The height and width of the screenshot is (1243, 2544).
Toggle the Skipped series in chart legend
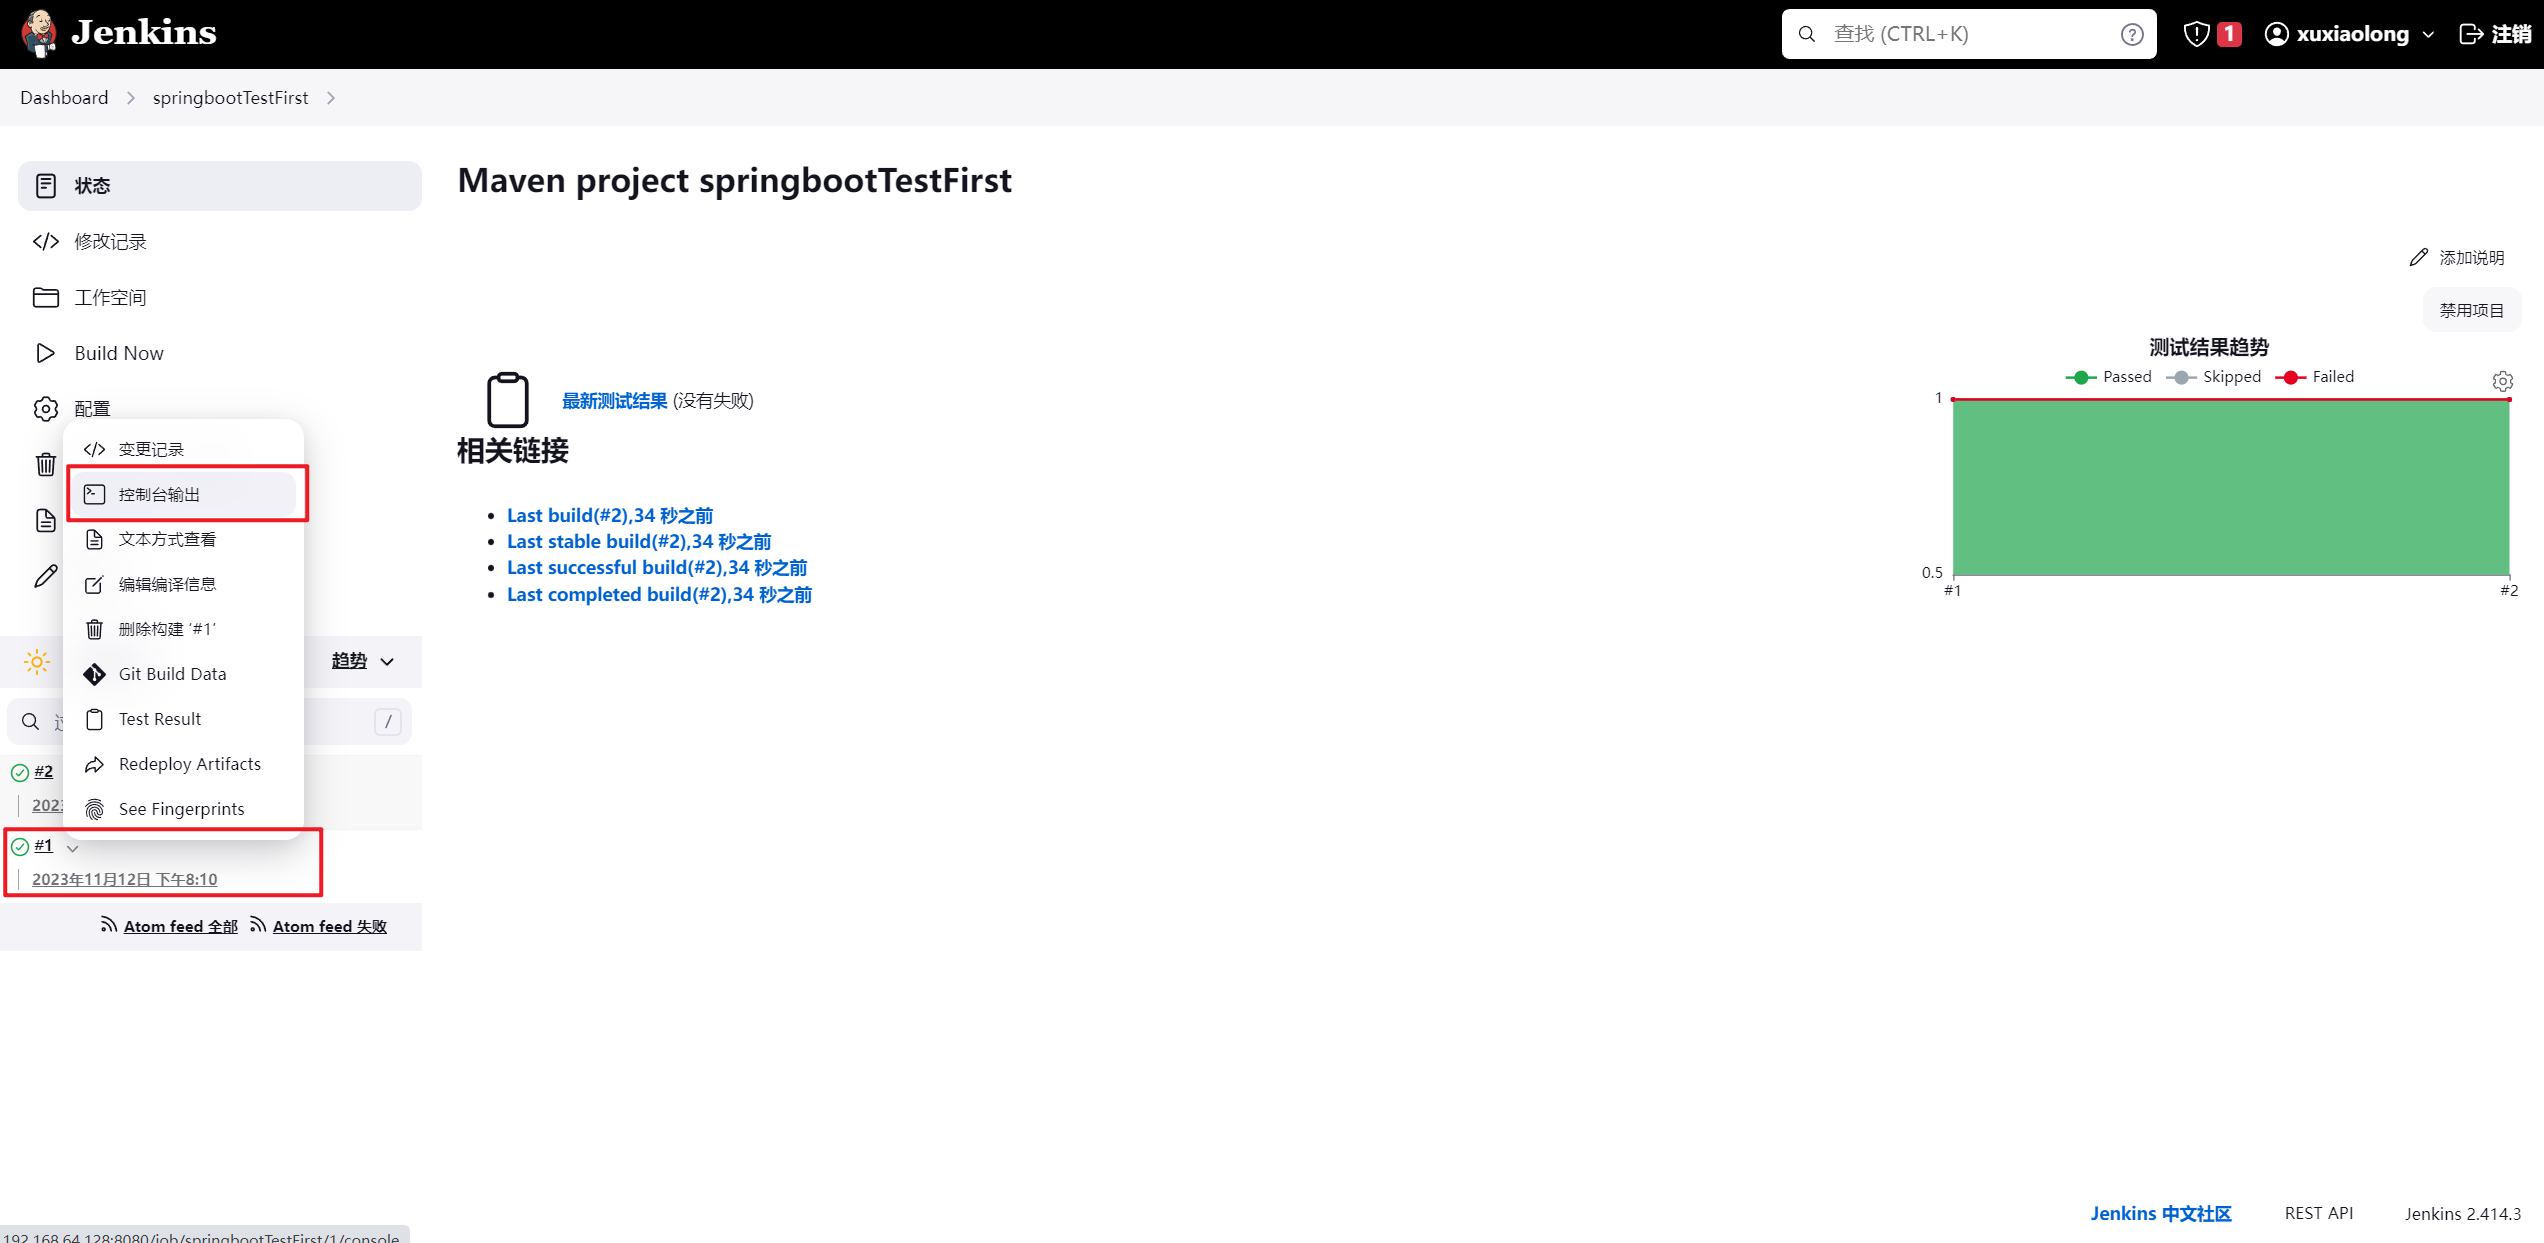point(2214,377)
